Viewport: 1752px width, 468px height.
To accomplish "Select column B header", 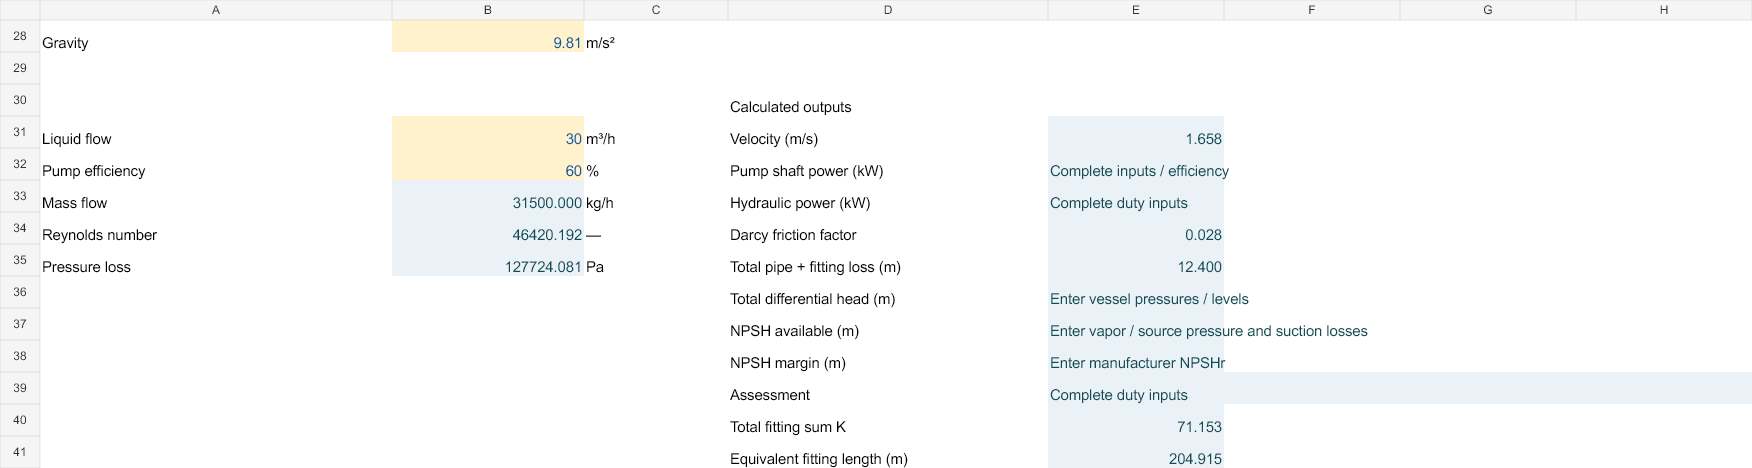I will pos(488,10).
